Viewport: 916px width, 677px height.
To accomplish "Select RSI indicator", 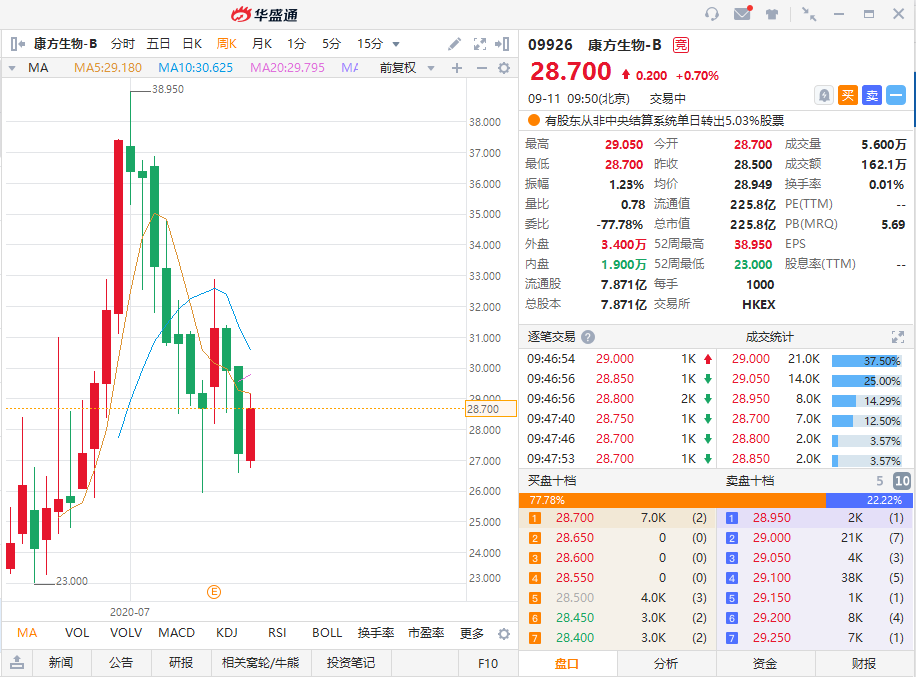I will pos(277,633).
